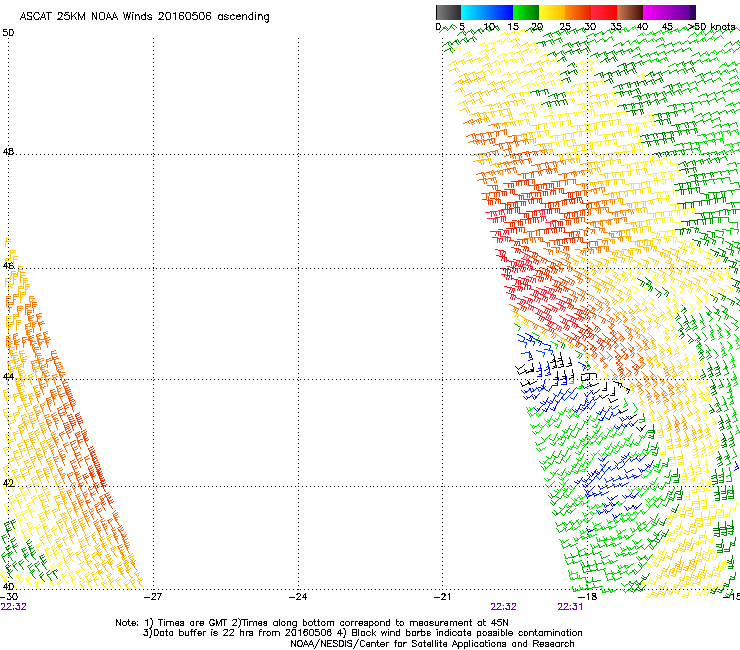This screenshot has width=740, height=650.
Task: Click the red 30-35 knots color bar segment
Action: click(x=604, y=12)
